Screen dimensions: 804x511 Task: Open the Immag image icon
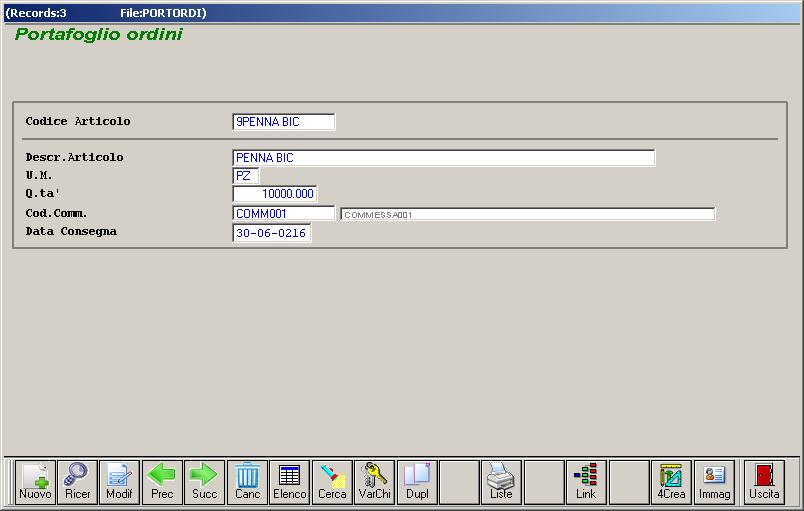714,482
